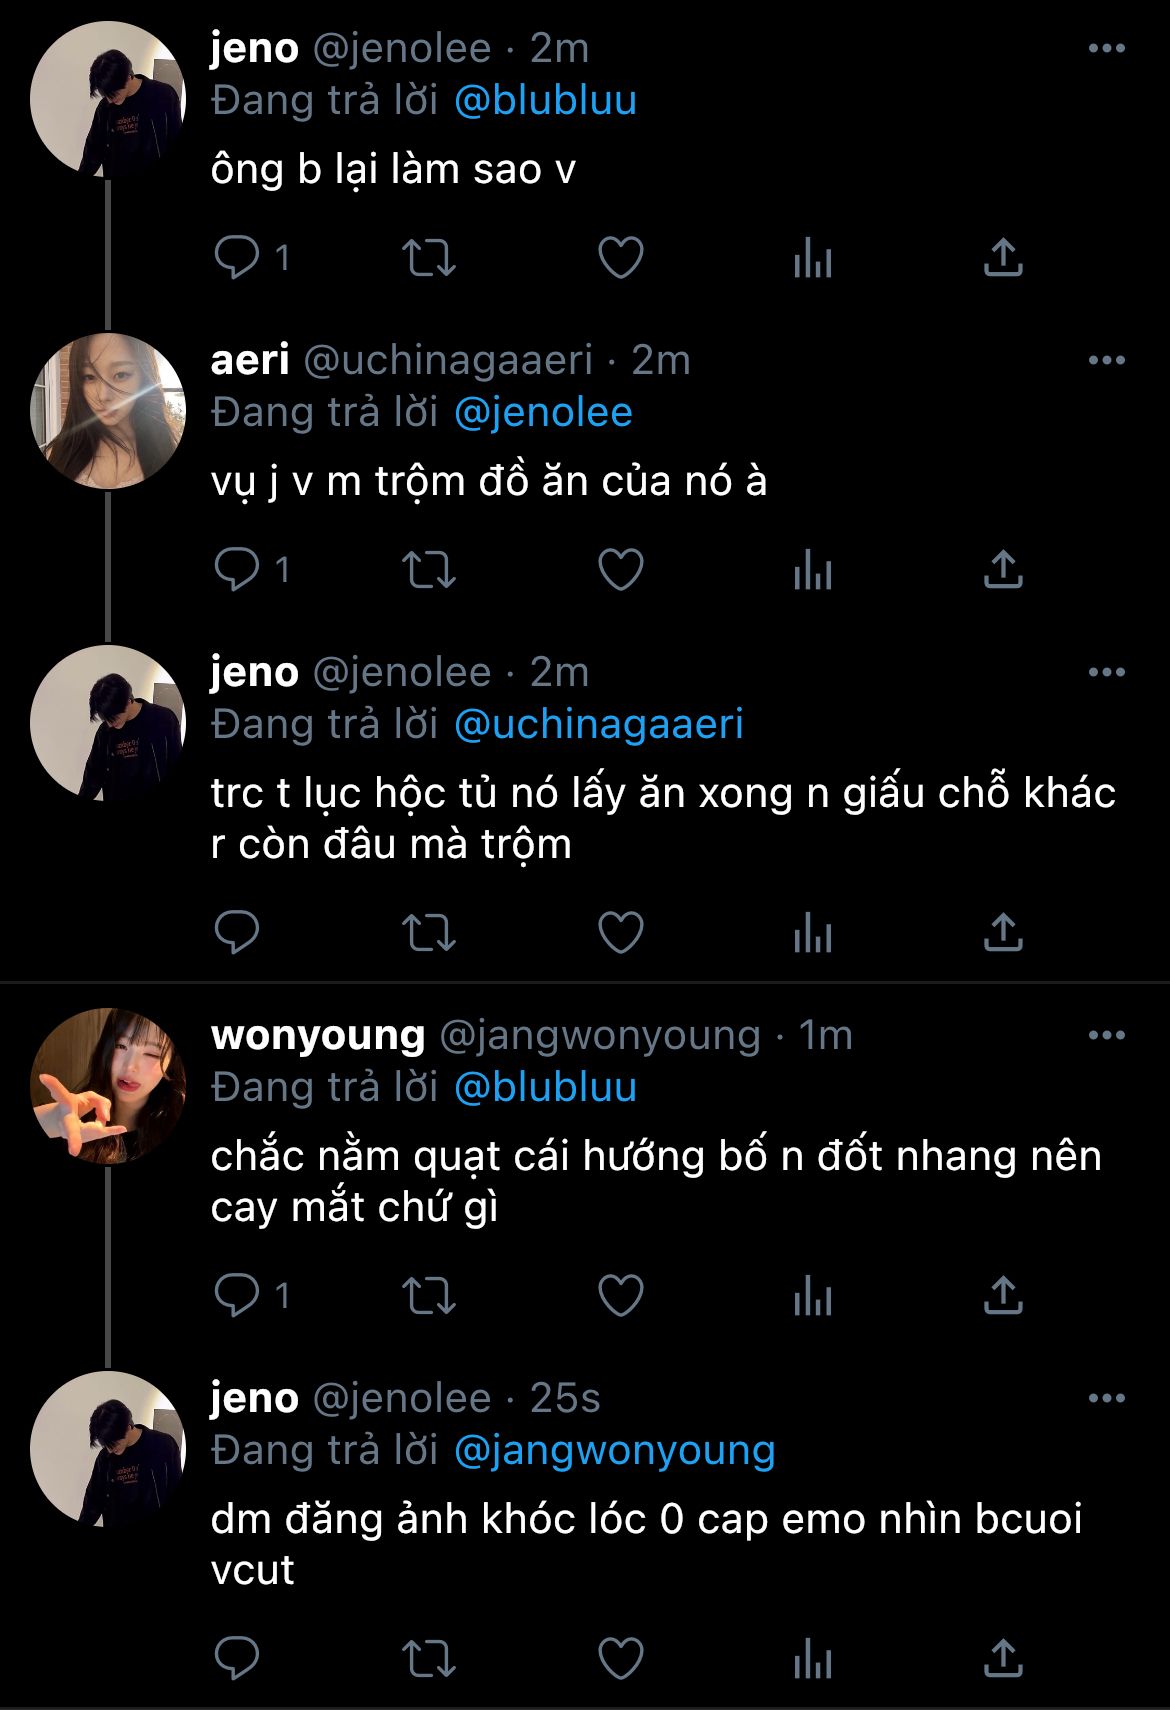The width and height of the screenshot is (1170, 1710).
Task: Share wonyoung's tweet
Action: (x=1003, y=1296)
